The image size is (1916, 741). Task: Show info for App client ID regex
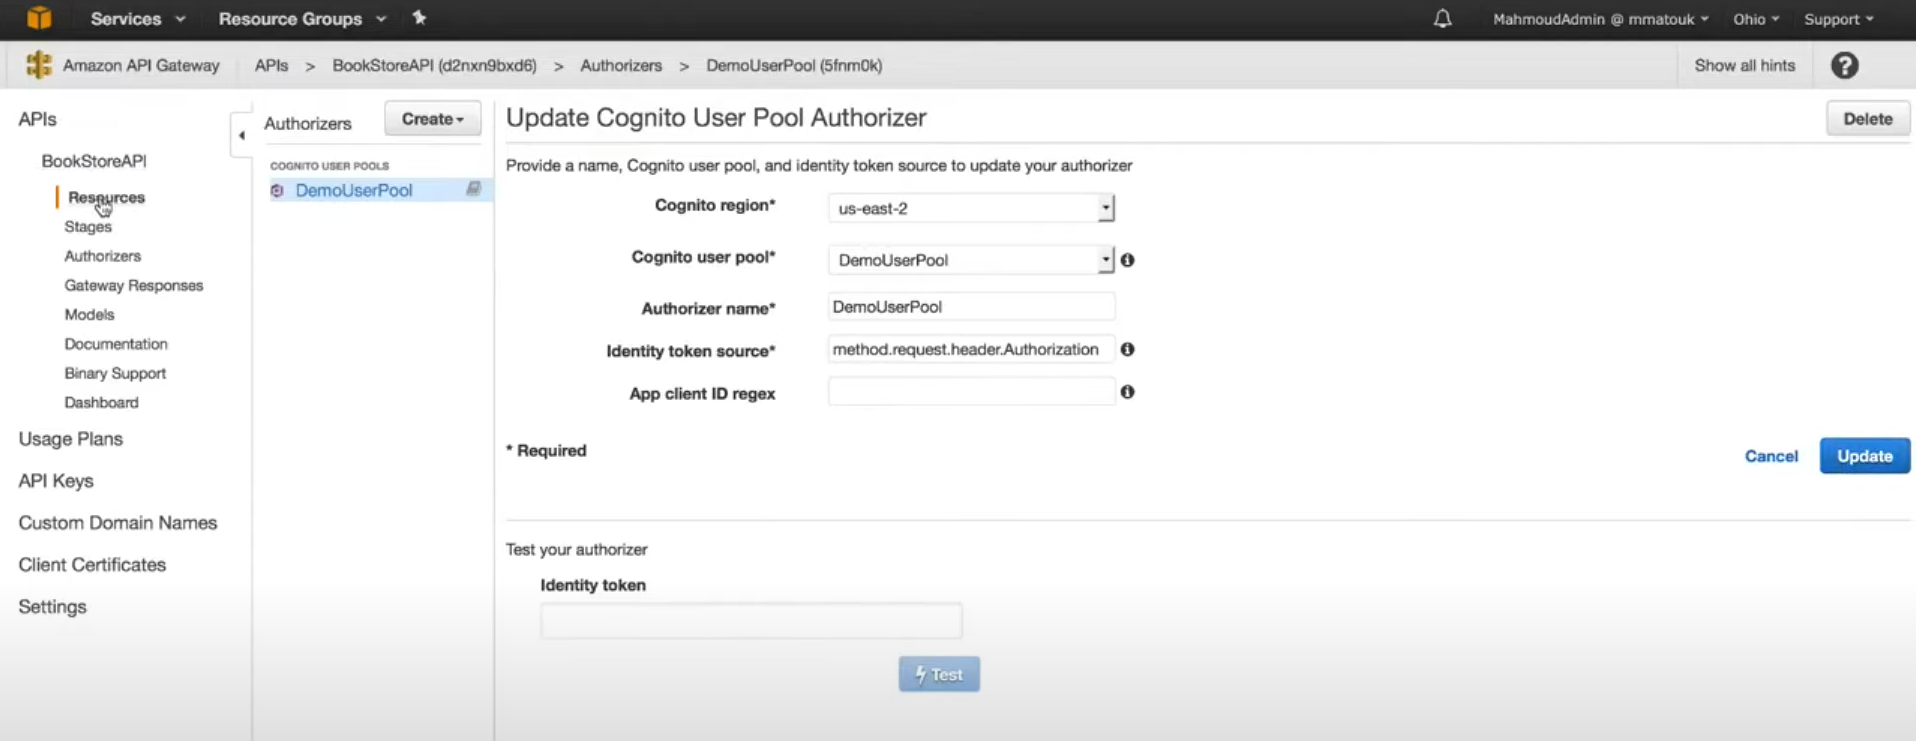[x=1127, y=392]
